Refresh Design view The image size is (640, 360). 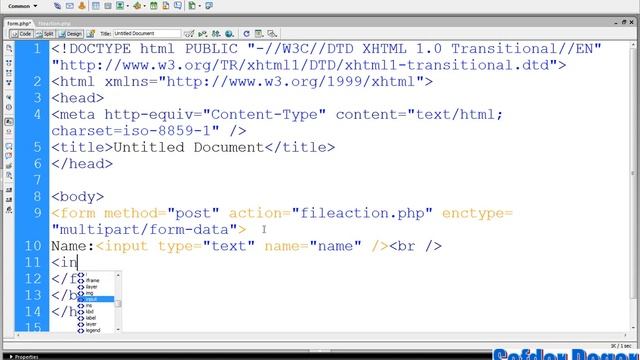246,34
